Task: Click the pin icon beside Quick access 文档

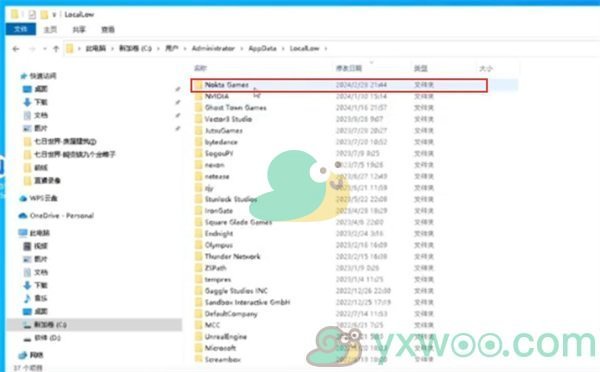Action: (178, 115)
